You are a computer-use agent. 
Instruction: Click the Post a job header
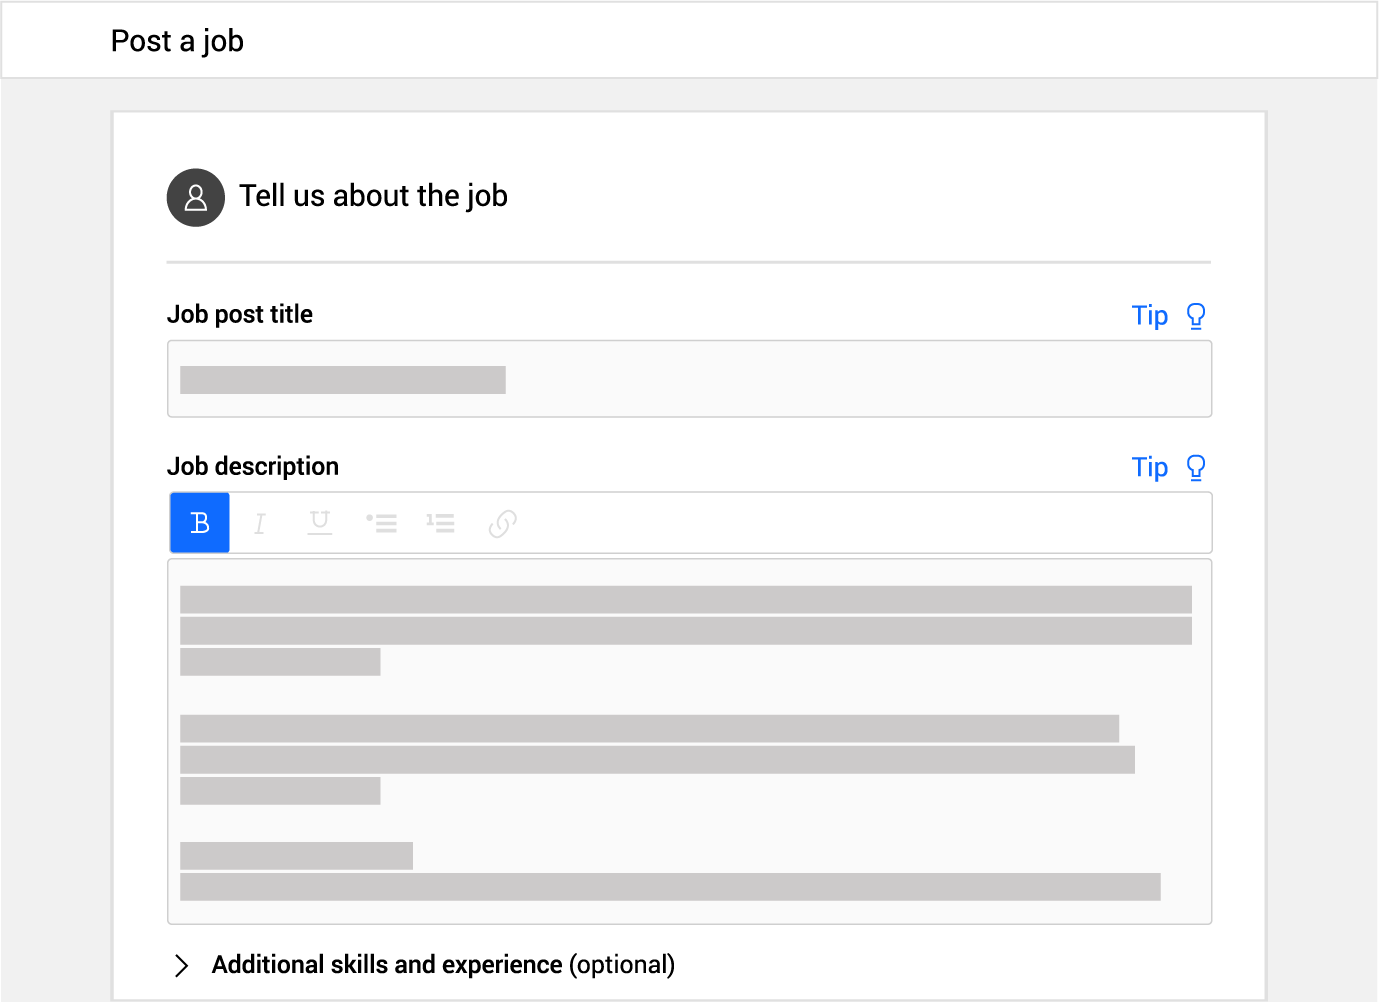pos(177,41)
